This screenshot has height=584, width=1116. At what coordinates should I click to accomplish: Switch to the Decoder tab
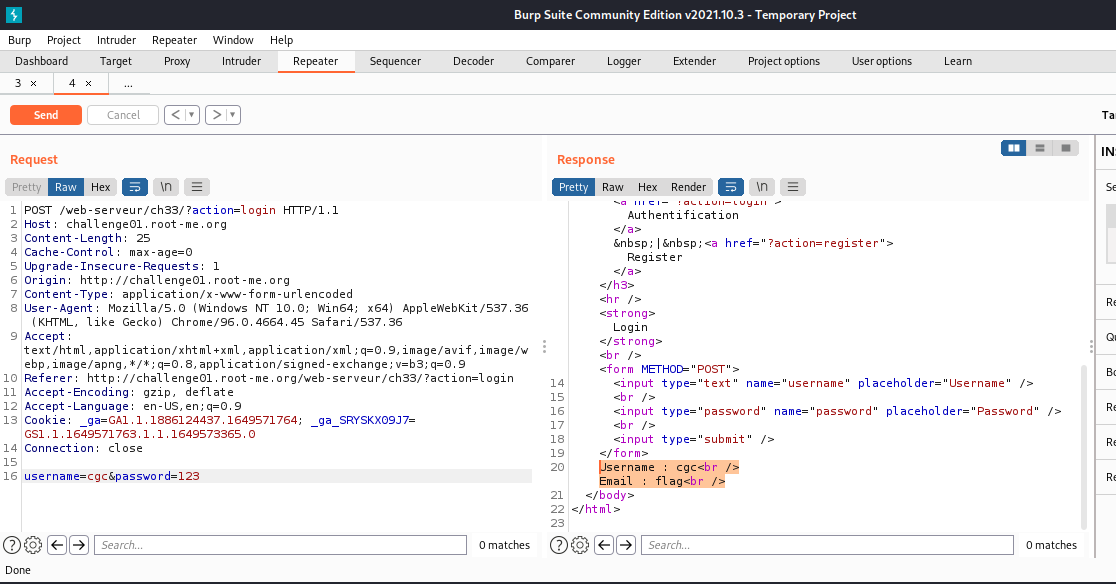473,61
